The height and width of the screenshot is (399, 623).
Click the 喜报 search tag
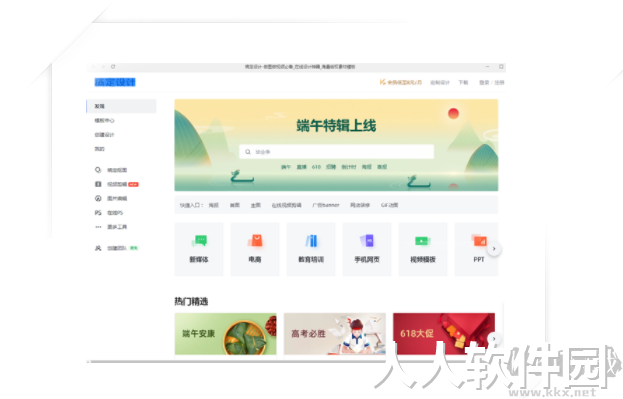point(382,167)
